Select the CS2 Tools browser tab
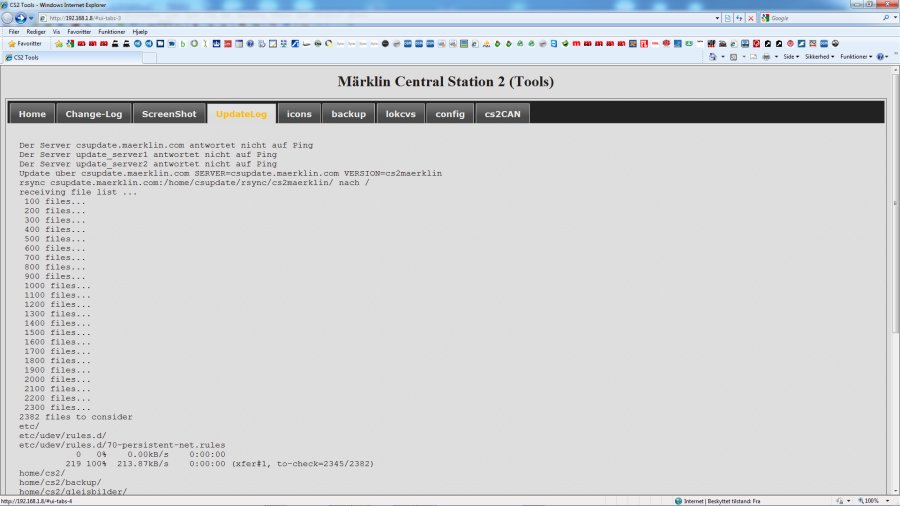Viewport: 900px width, 506px height. (x=71, y=57)
